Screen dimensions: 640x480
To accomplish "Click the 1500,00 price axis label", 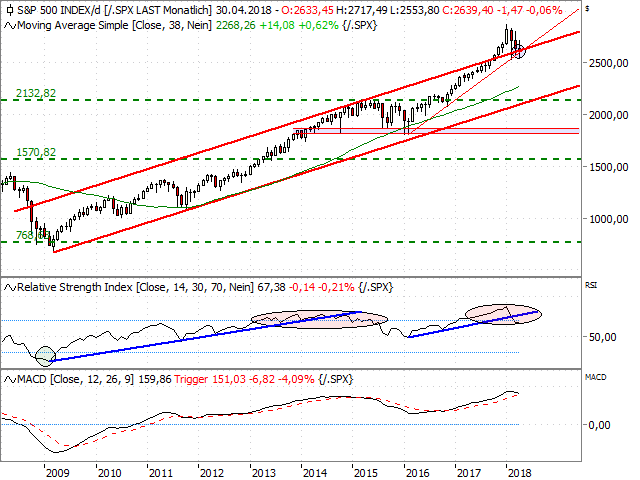I will point(608,167).
